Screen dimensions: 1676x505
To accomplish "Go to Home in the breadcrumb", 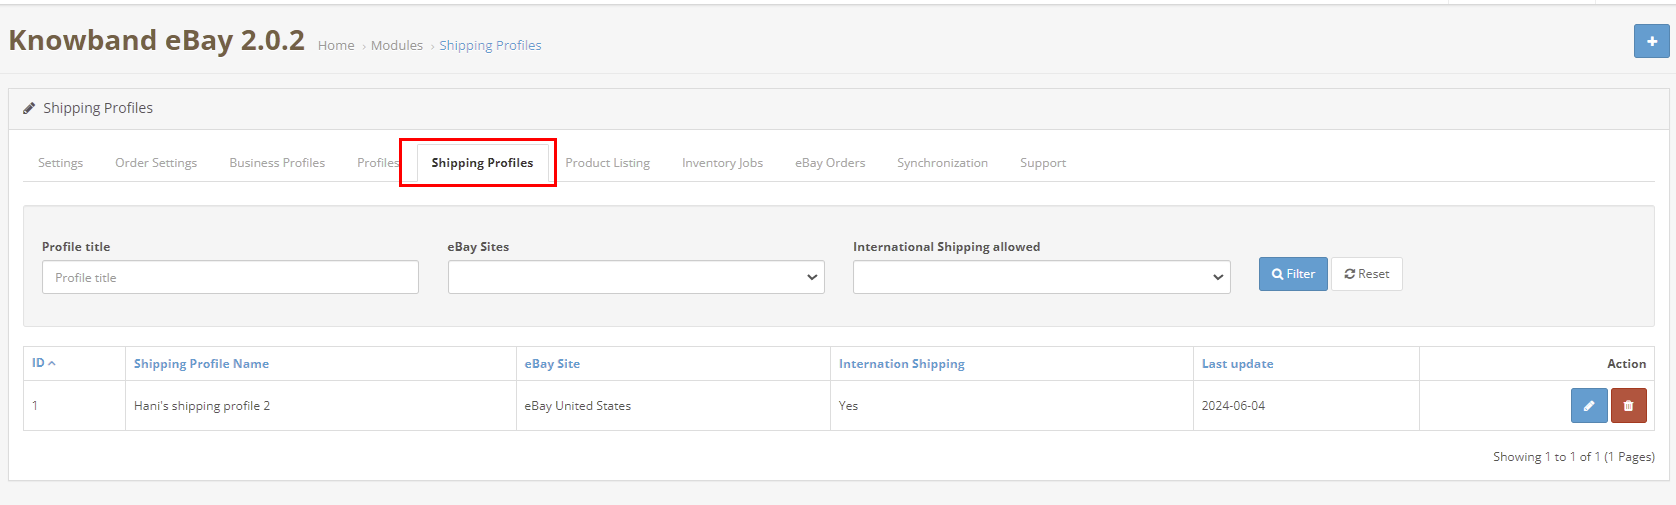I will pos(336,45).
